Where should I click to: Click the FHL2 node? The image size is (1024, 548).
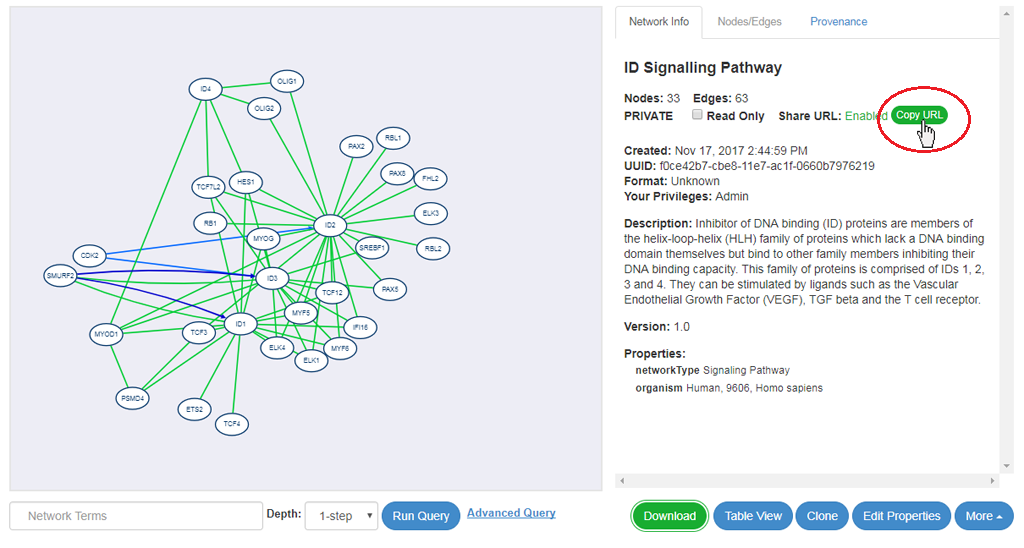tap(430, 178)
